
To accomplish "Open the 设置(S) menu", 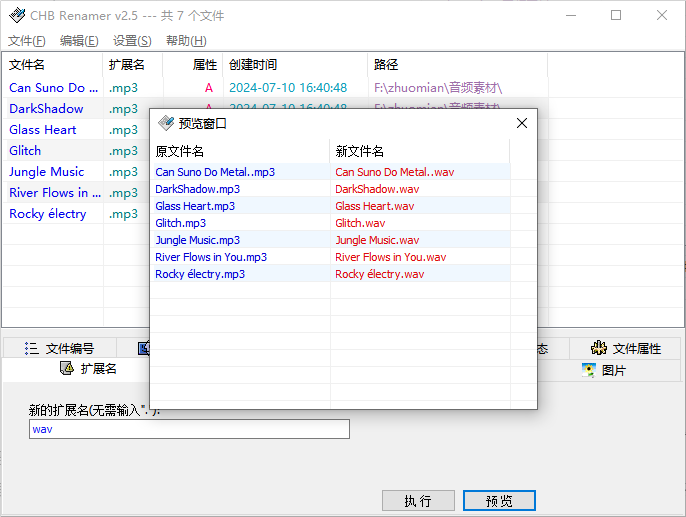I will [x=132, y=41].
